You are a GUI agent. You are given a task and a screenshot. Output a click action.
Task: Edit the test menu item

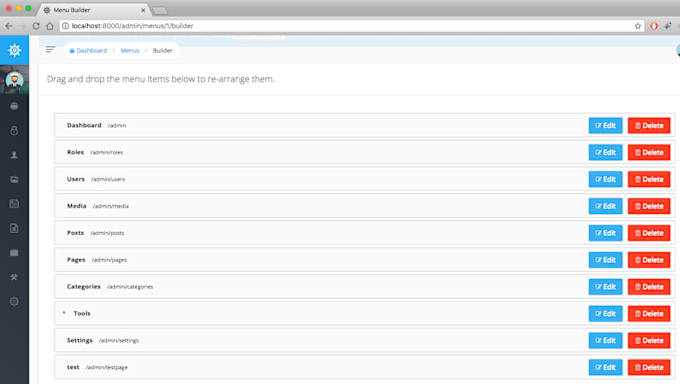(x=605, y=368)
